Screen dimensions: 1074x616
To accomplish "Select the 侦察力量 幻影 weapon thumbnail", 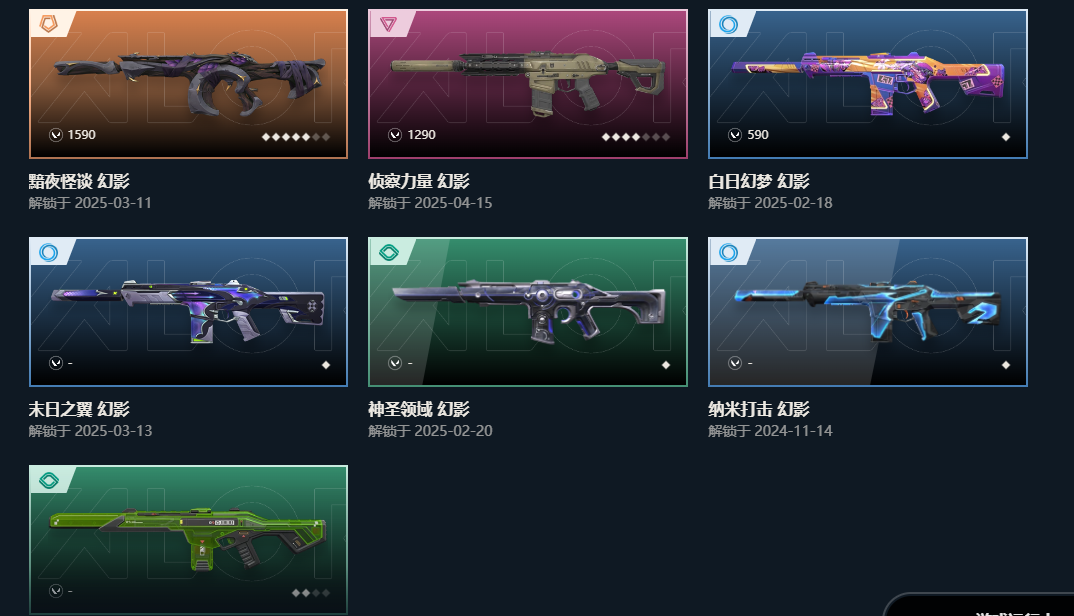I will (x=527, y=84).
